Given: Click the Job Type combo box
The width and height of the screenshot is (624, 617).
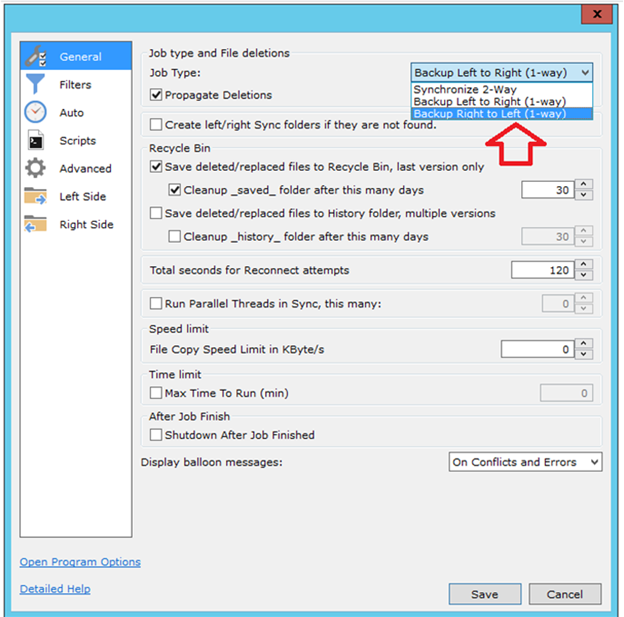Looking at the screenshot, I should coord(502,72).
